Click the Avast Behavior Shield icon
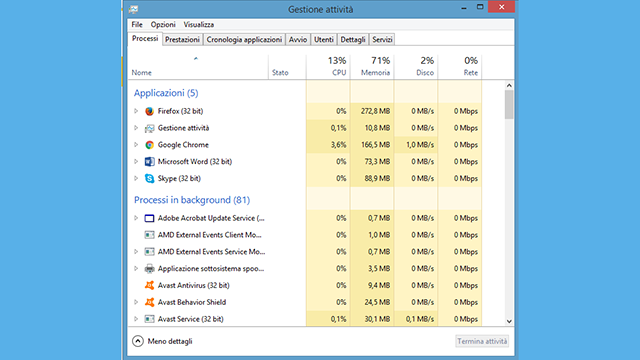 point(149,302)
